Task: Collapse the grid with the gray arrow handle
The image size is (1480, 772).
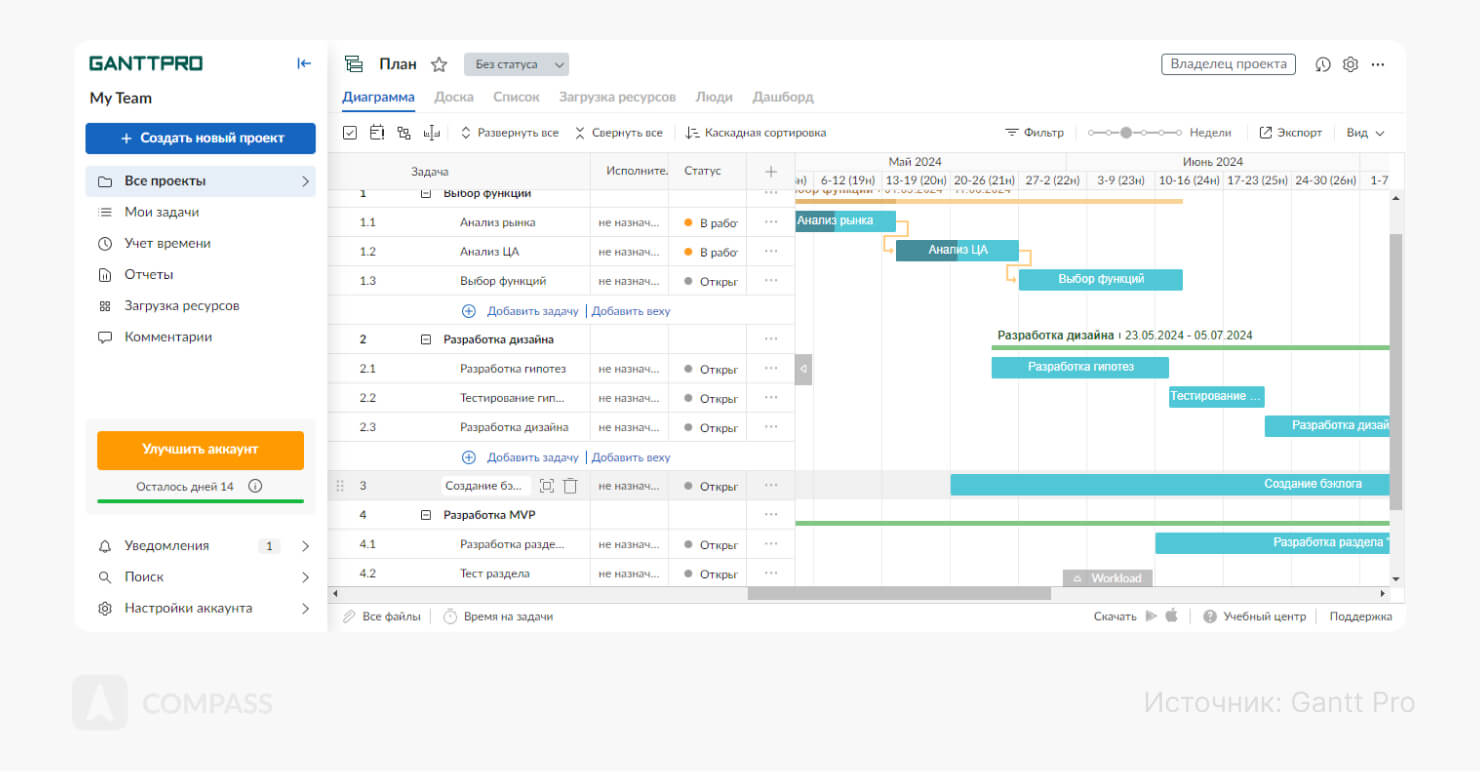Action: [x=803, y=369]
